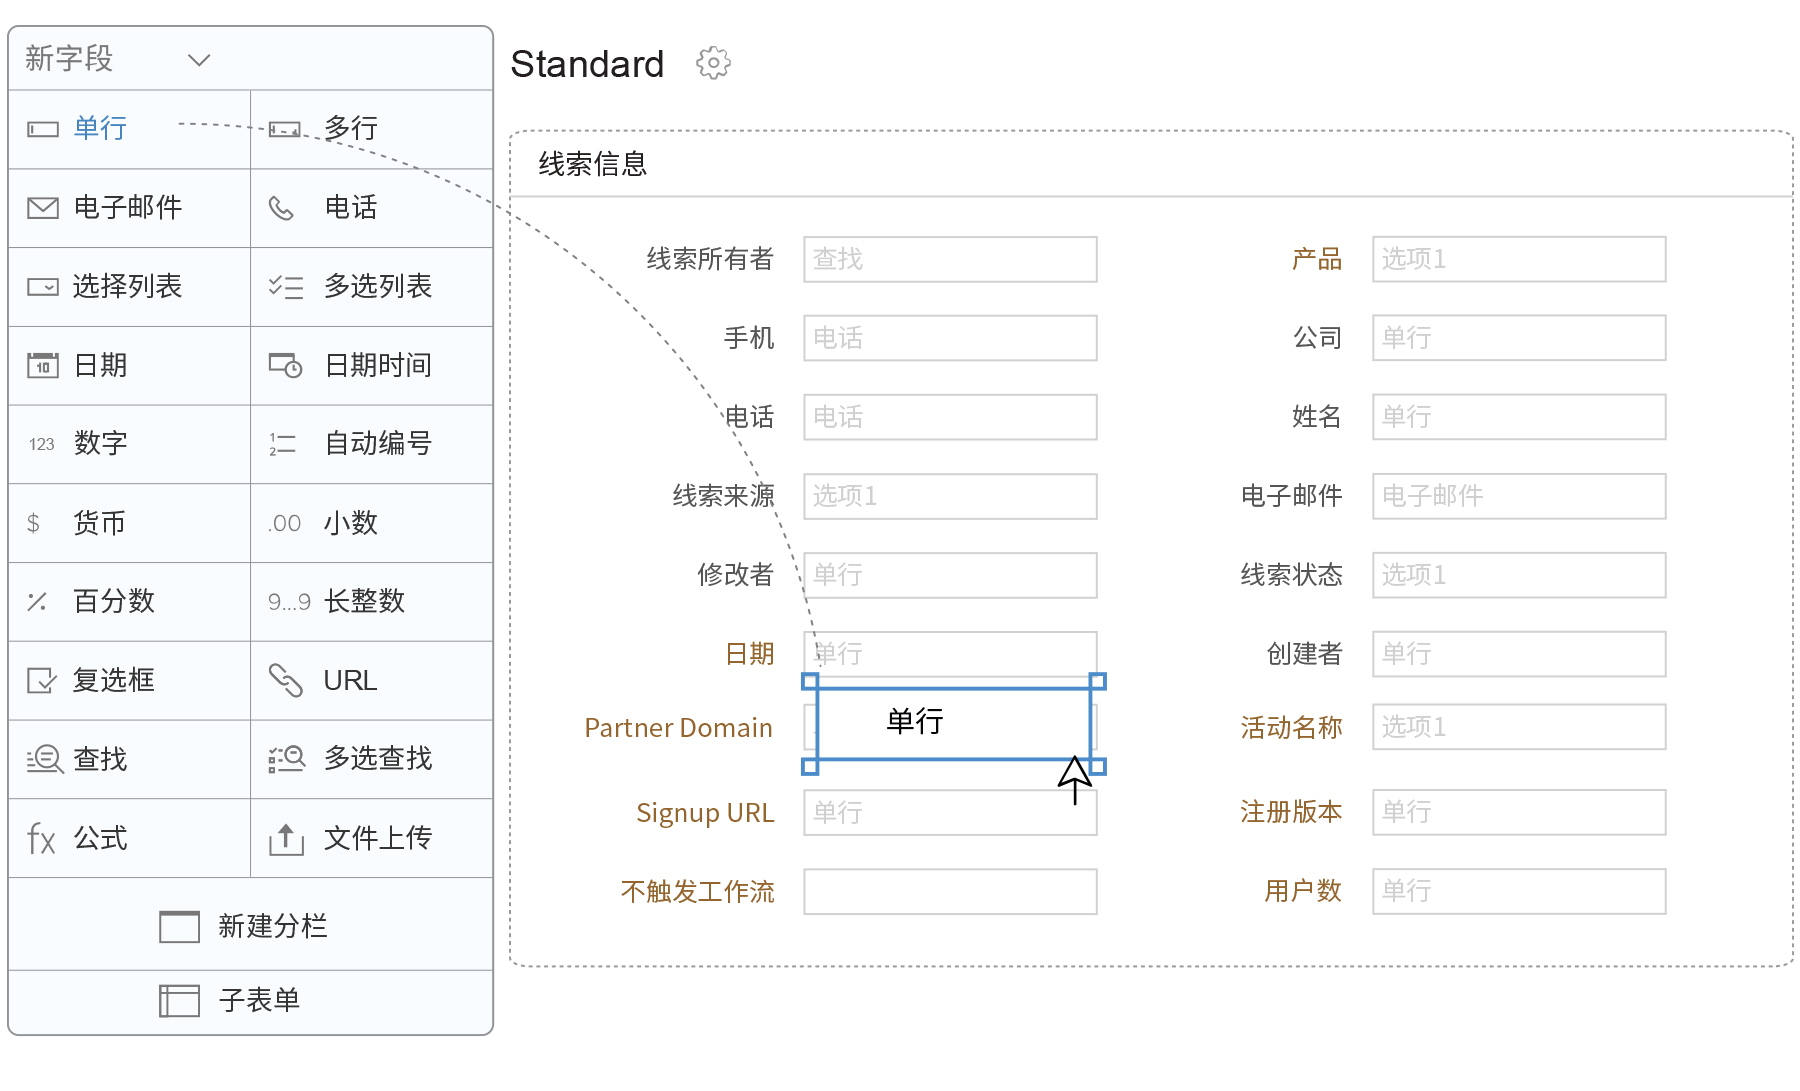Expand the 新字段 panel dropdown chevron
Image resolution: width=1800 pixels, height=1091 pixels.
pos(199,60)
